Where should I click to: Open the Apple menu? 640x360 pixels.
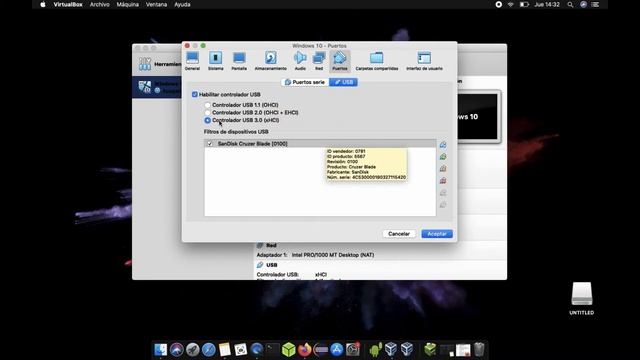click(x=43, y=4)
